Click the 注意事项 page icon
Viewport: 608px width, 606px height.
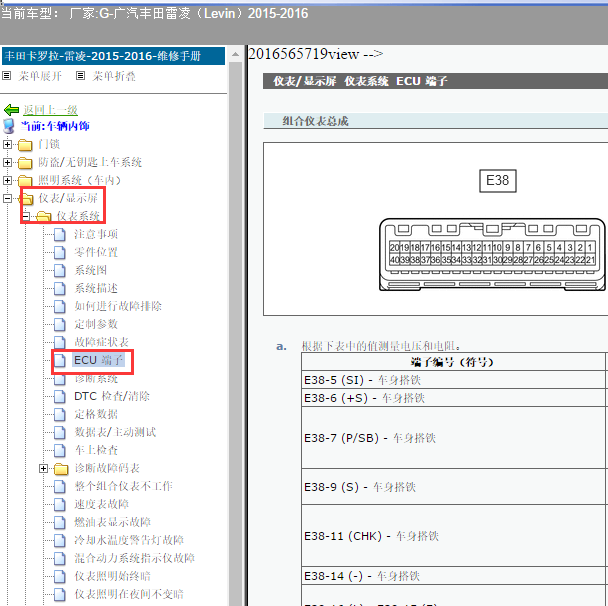point(59,235)
